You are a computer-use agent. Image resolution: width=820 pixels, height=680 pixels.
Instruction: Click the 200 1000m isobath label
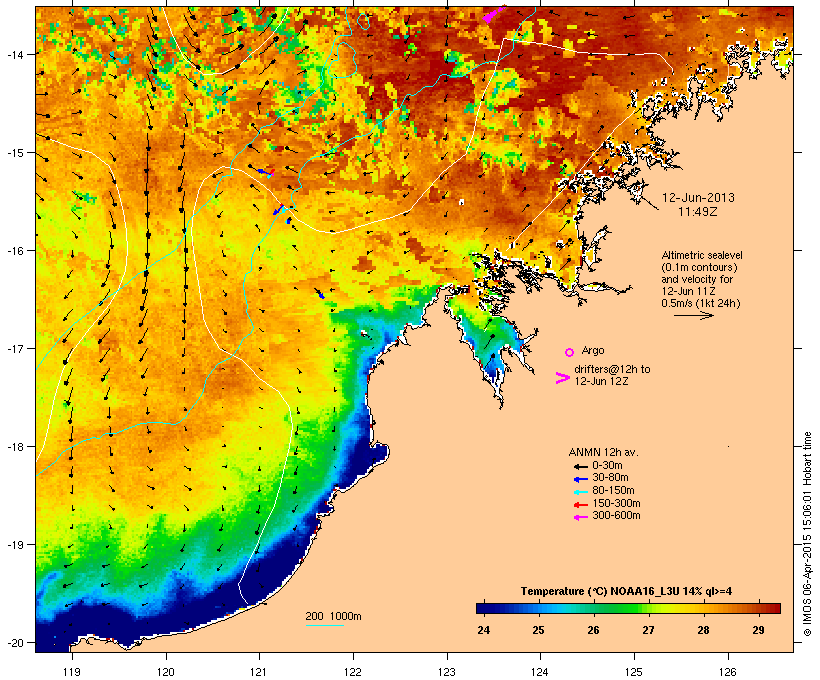[333, 616]
